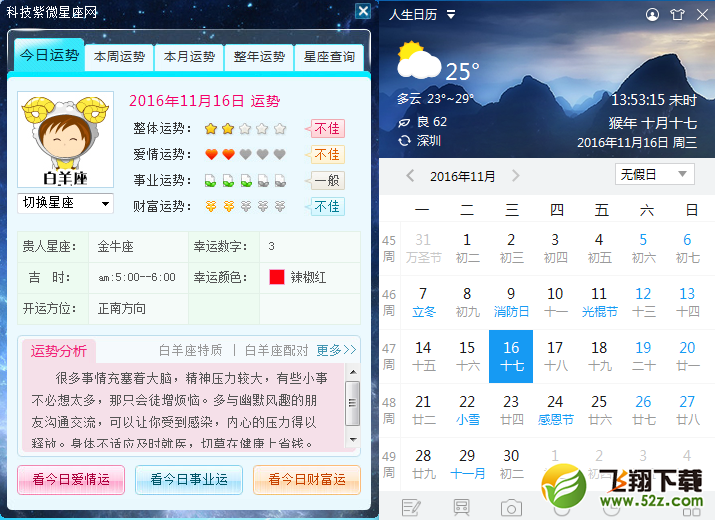Click the 正南方向 direction value
The image size is (715, 520).
(122, 309)
